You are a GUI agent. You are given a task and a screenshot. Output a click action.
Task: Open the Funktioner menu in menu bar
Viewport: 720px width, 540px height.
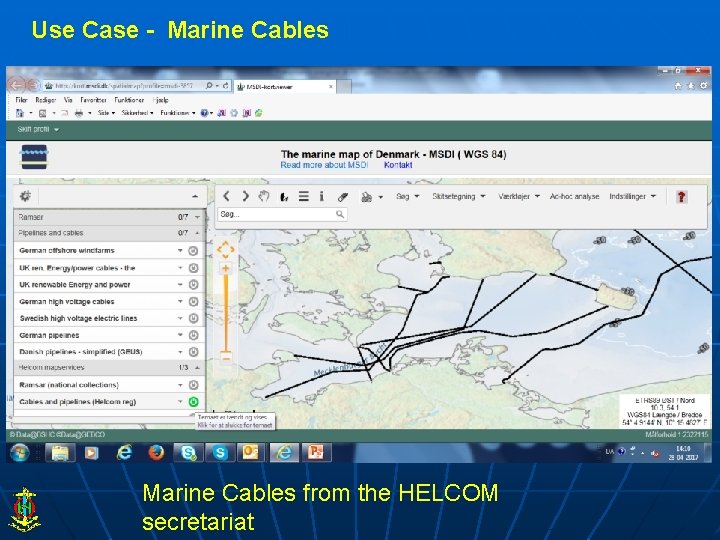click(129, 100)
